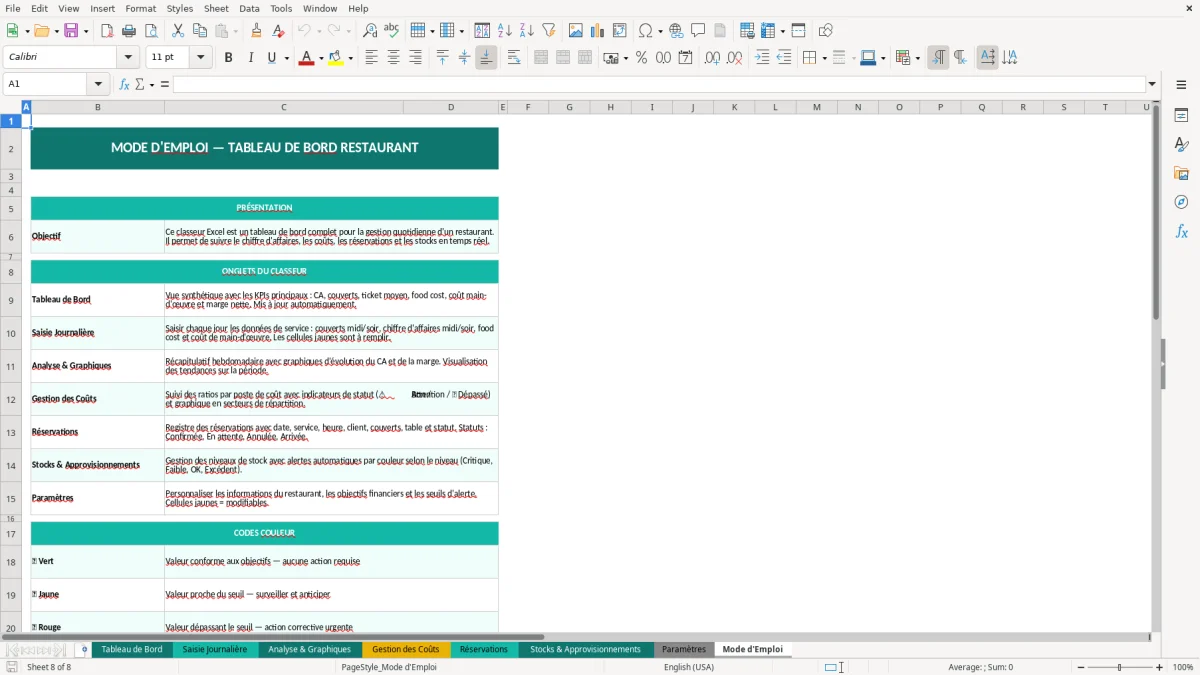Toggle Wrap Text button
This screenshot has width=1200, height=675.
tap(513, 58)
